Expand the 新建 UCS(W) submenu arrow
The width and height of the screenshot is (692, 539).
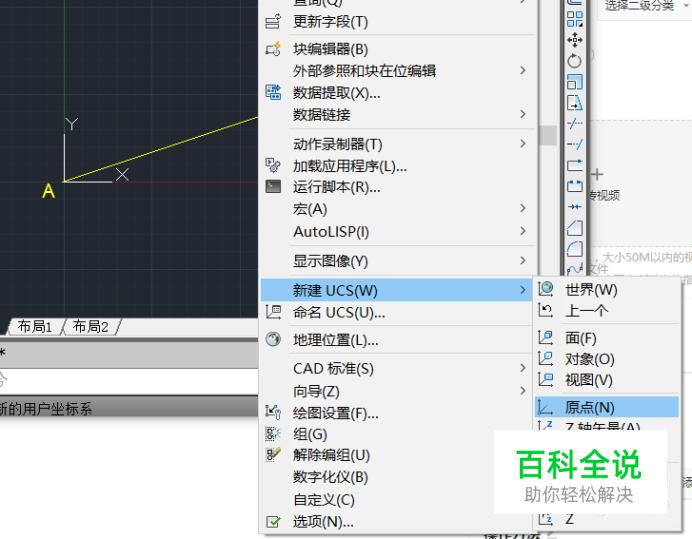tap(523, 290)
